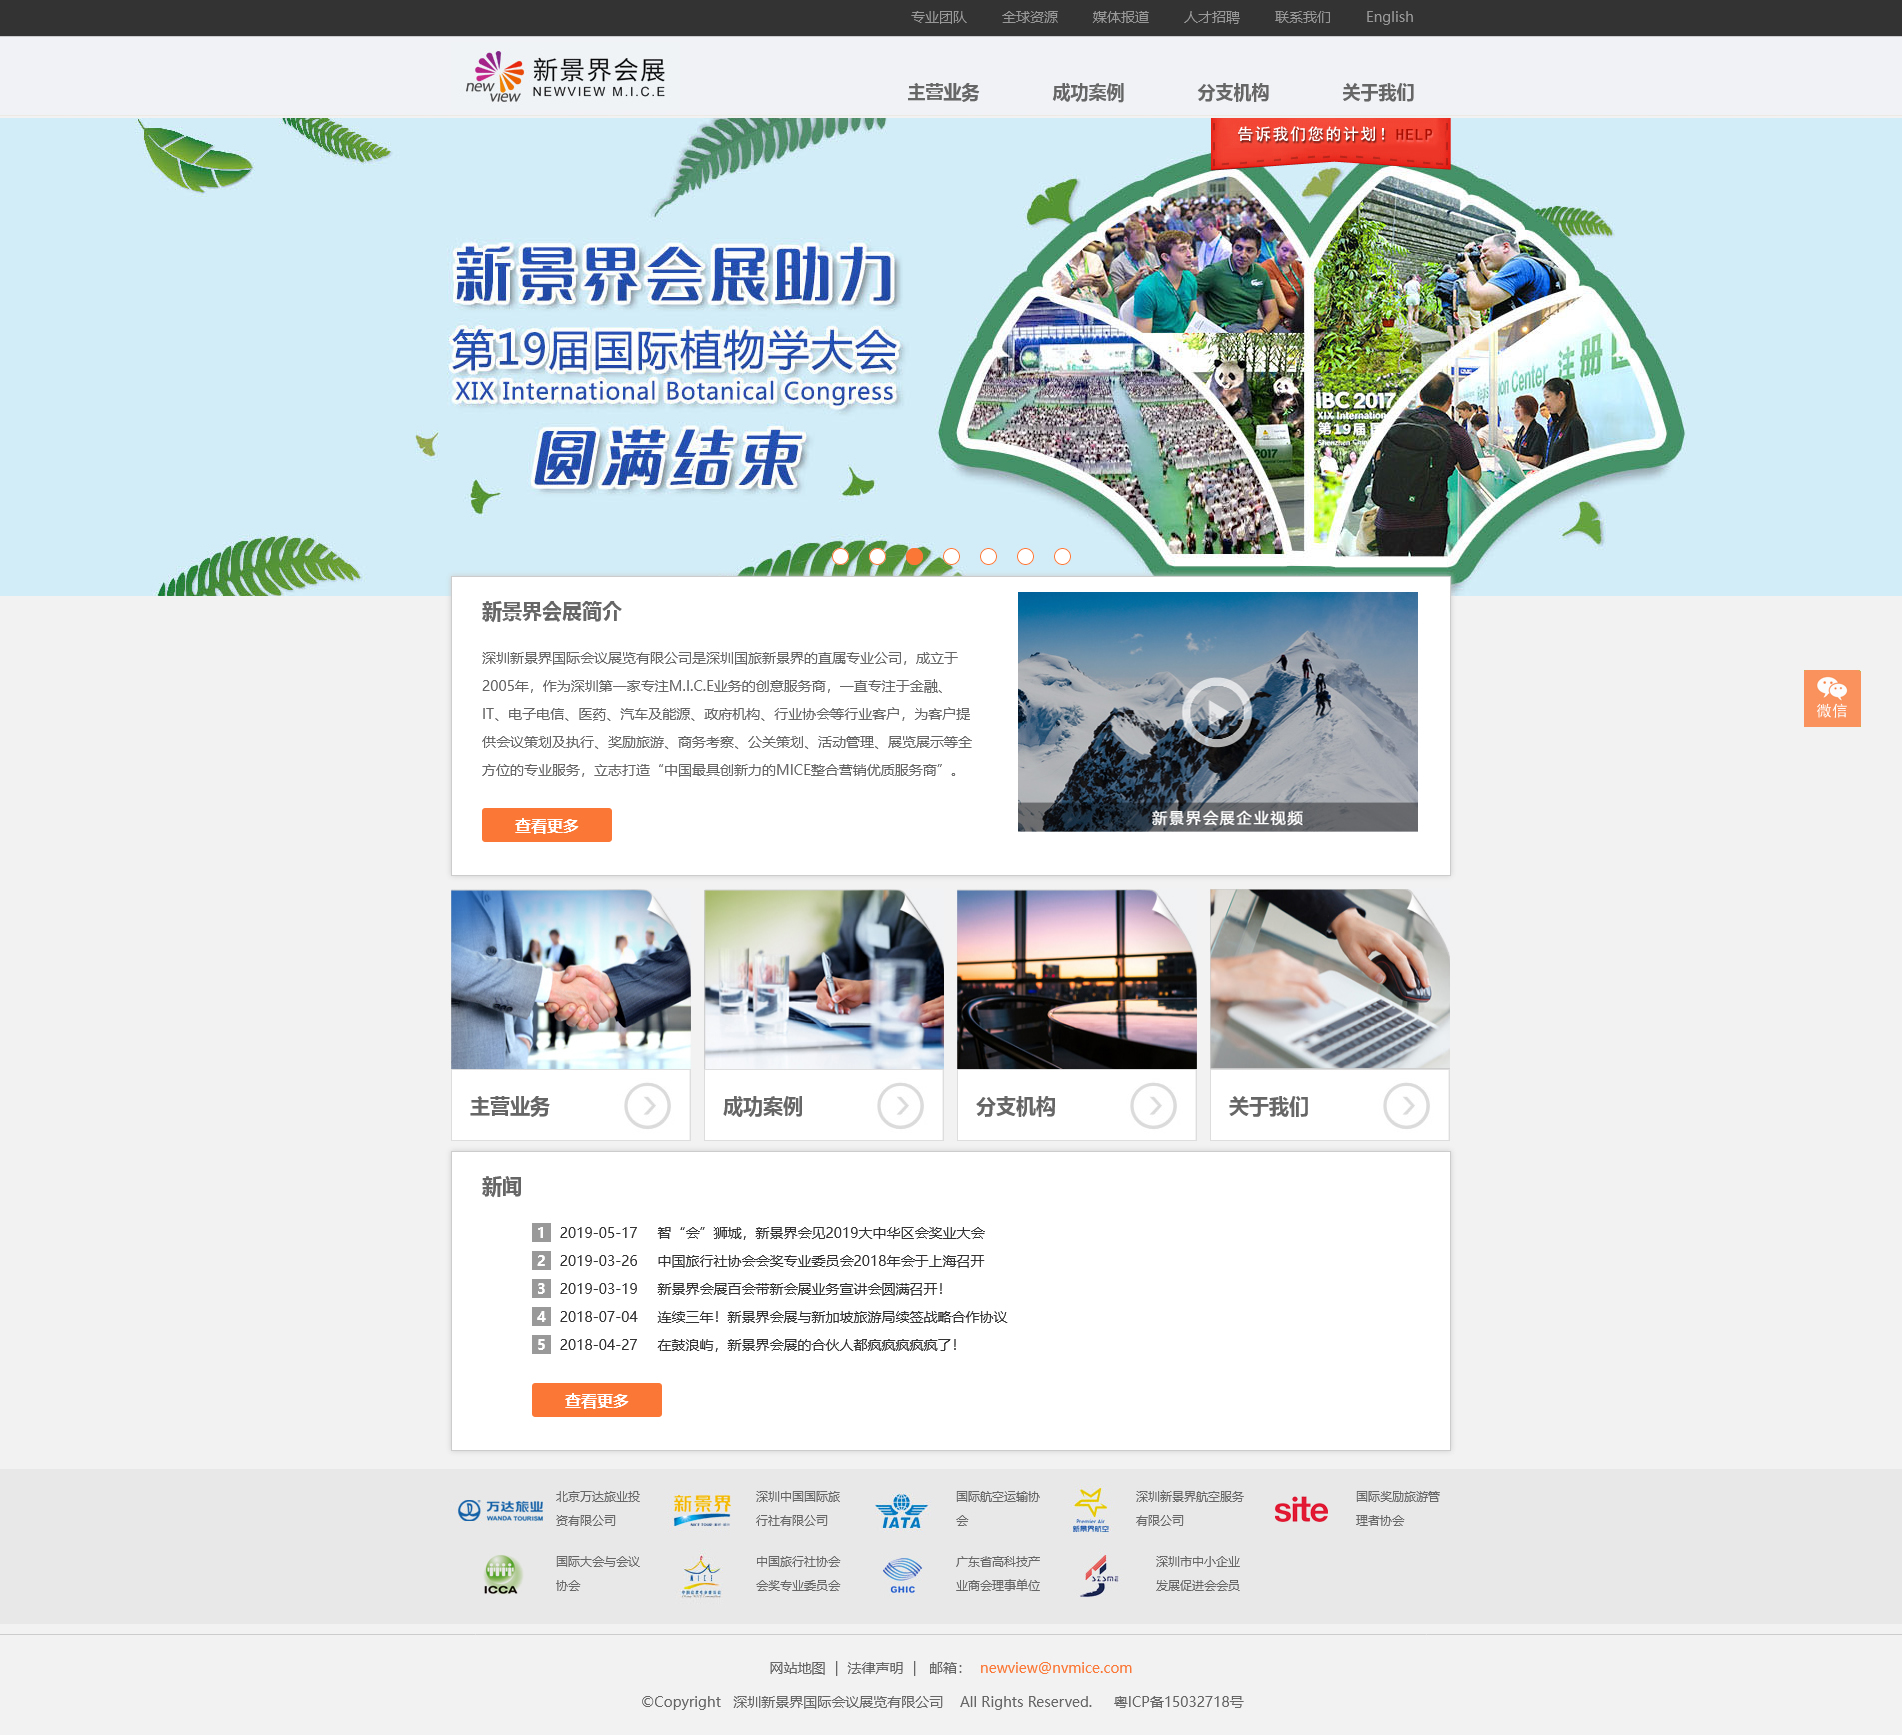Open the 成功案例 signing image card
1902x1735 pixels.
824,979
